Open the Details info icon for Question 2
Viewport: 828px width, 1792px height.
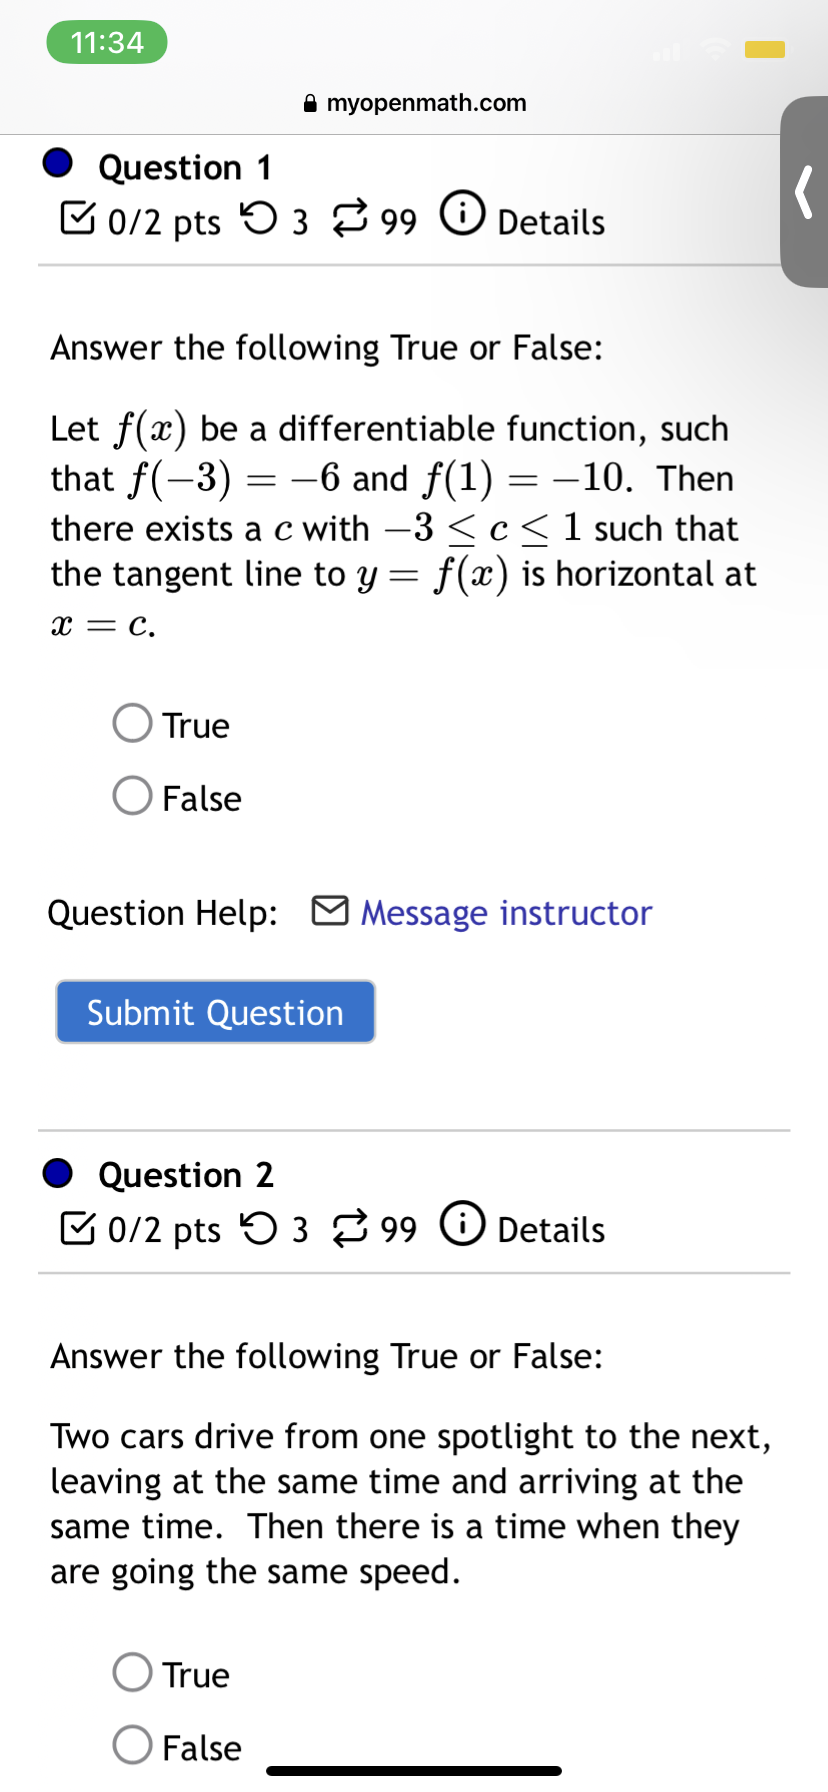[x=463, y=1222]
